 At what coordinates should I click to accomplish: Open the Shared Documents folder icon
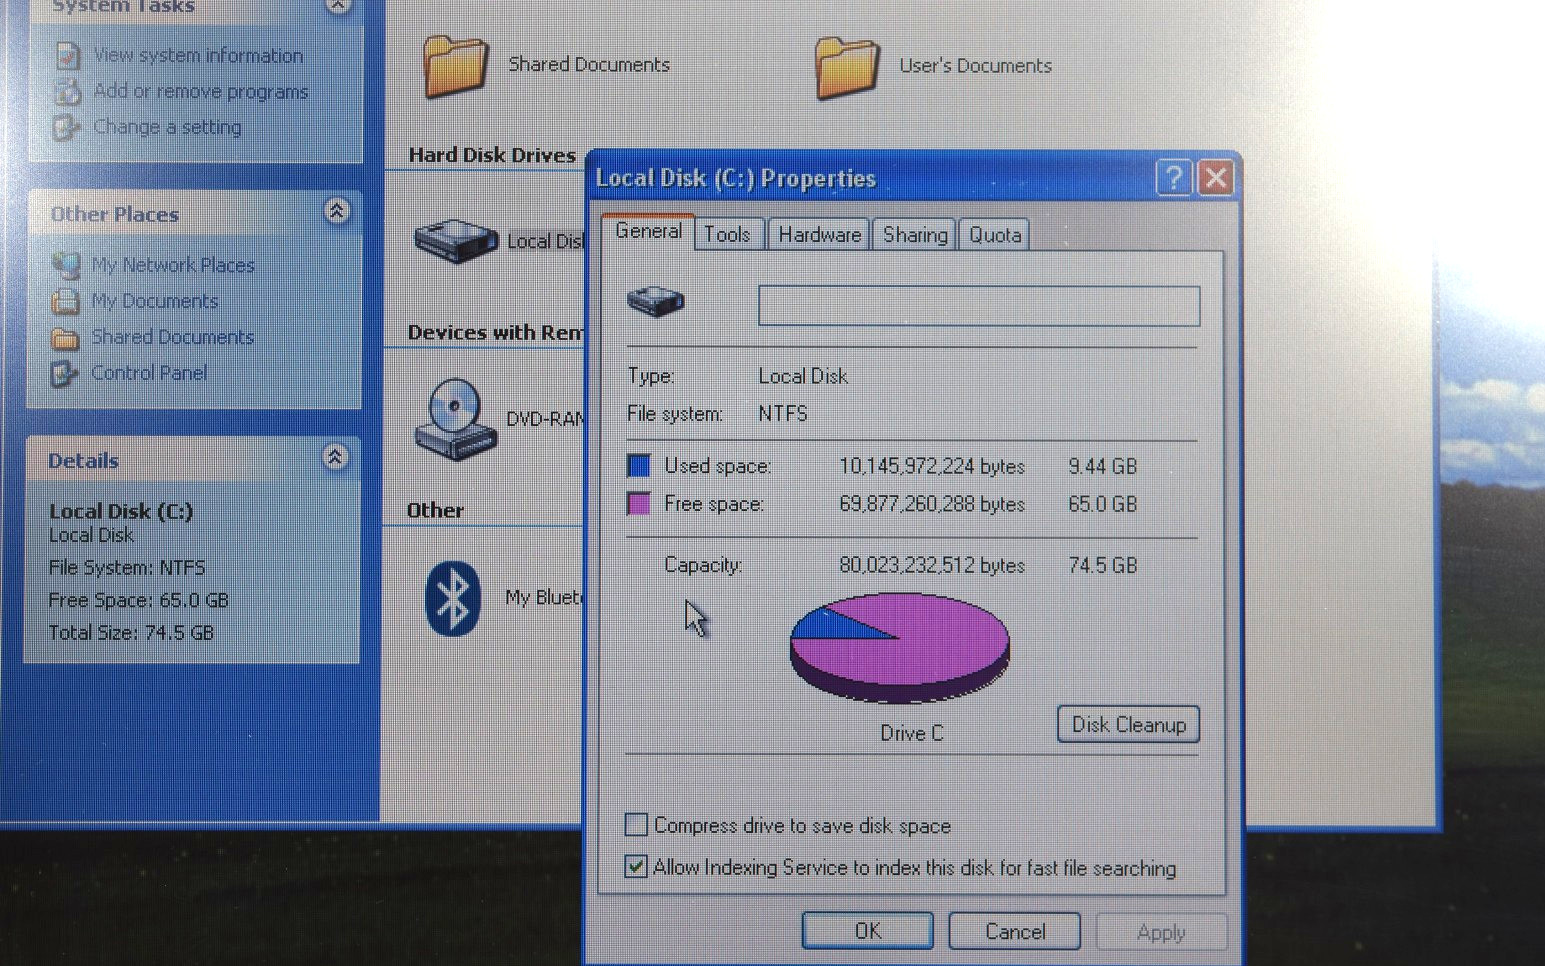click(455, 66)
